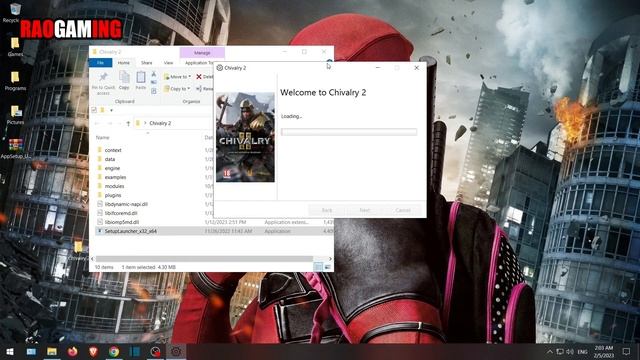Switch to the Home ribbon tab

tap(124, 62)
